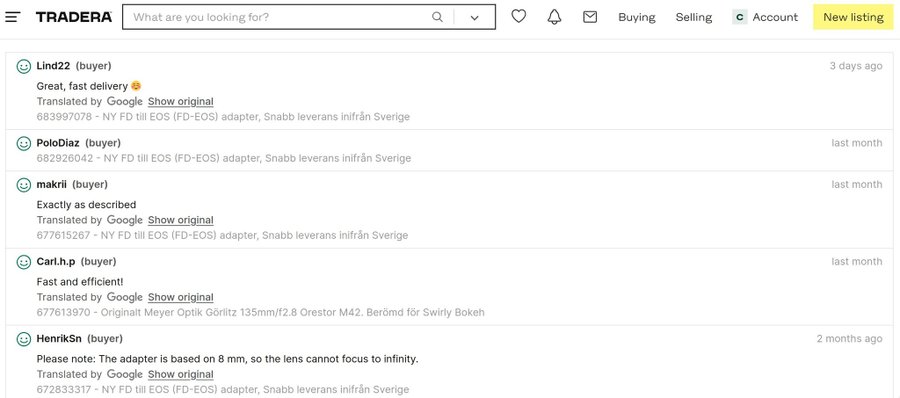Open the Selling menu
This screenshot has width=900, height=398.
coord(693,17)
